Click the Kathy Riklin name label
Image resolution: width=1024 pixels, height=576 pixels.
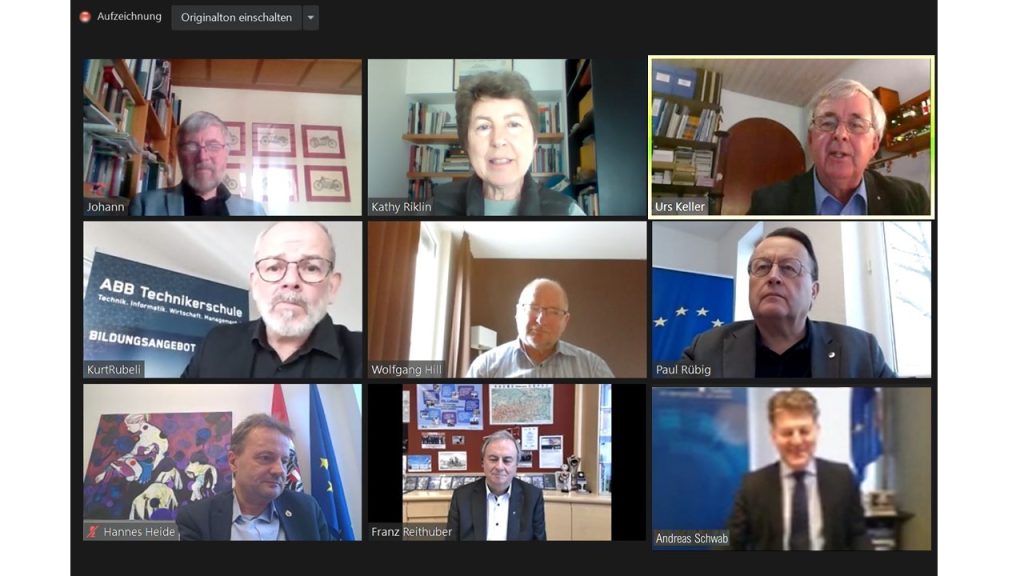point(401,207)
